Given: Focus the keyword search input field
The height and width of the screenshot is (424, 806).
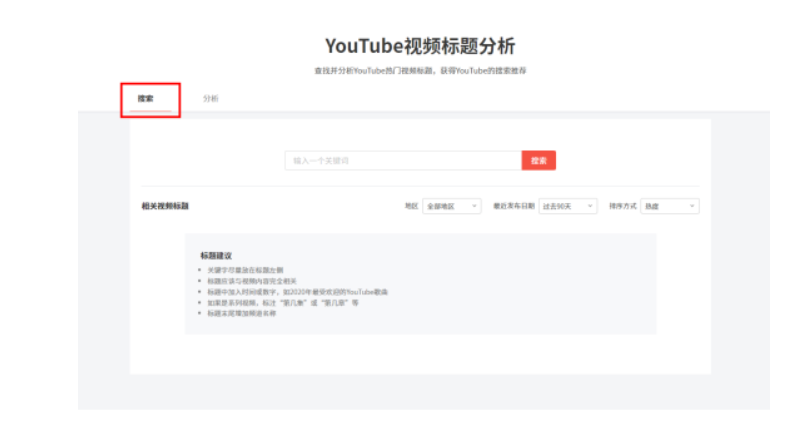Looking at the screenshot, I should pos(404,160).
